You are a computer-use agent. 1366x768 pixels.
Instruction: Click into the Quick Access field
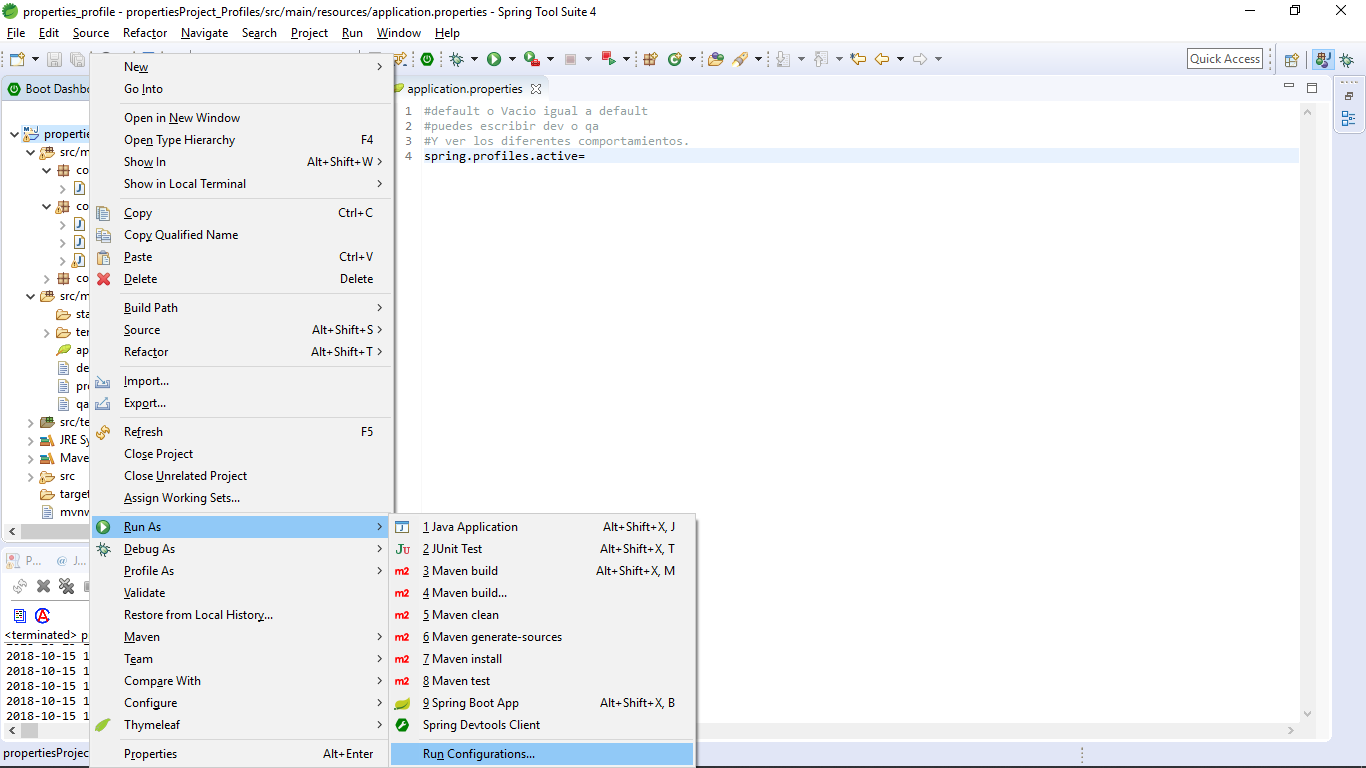tap(1225, 59)
